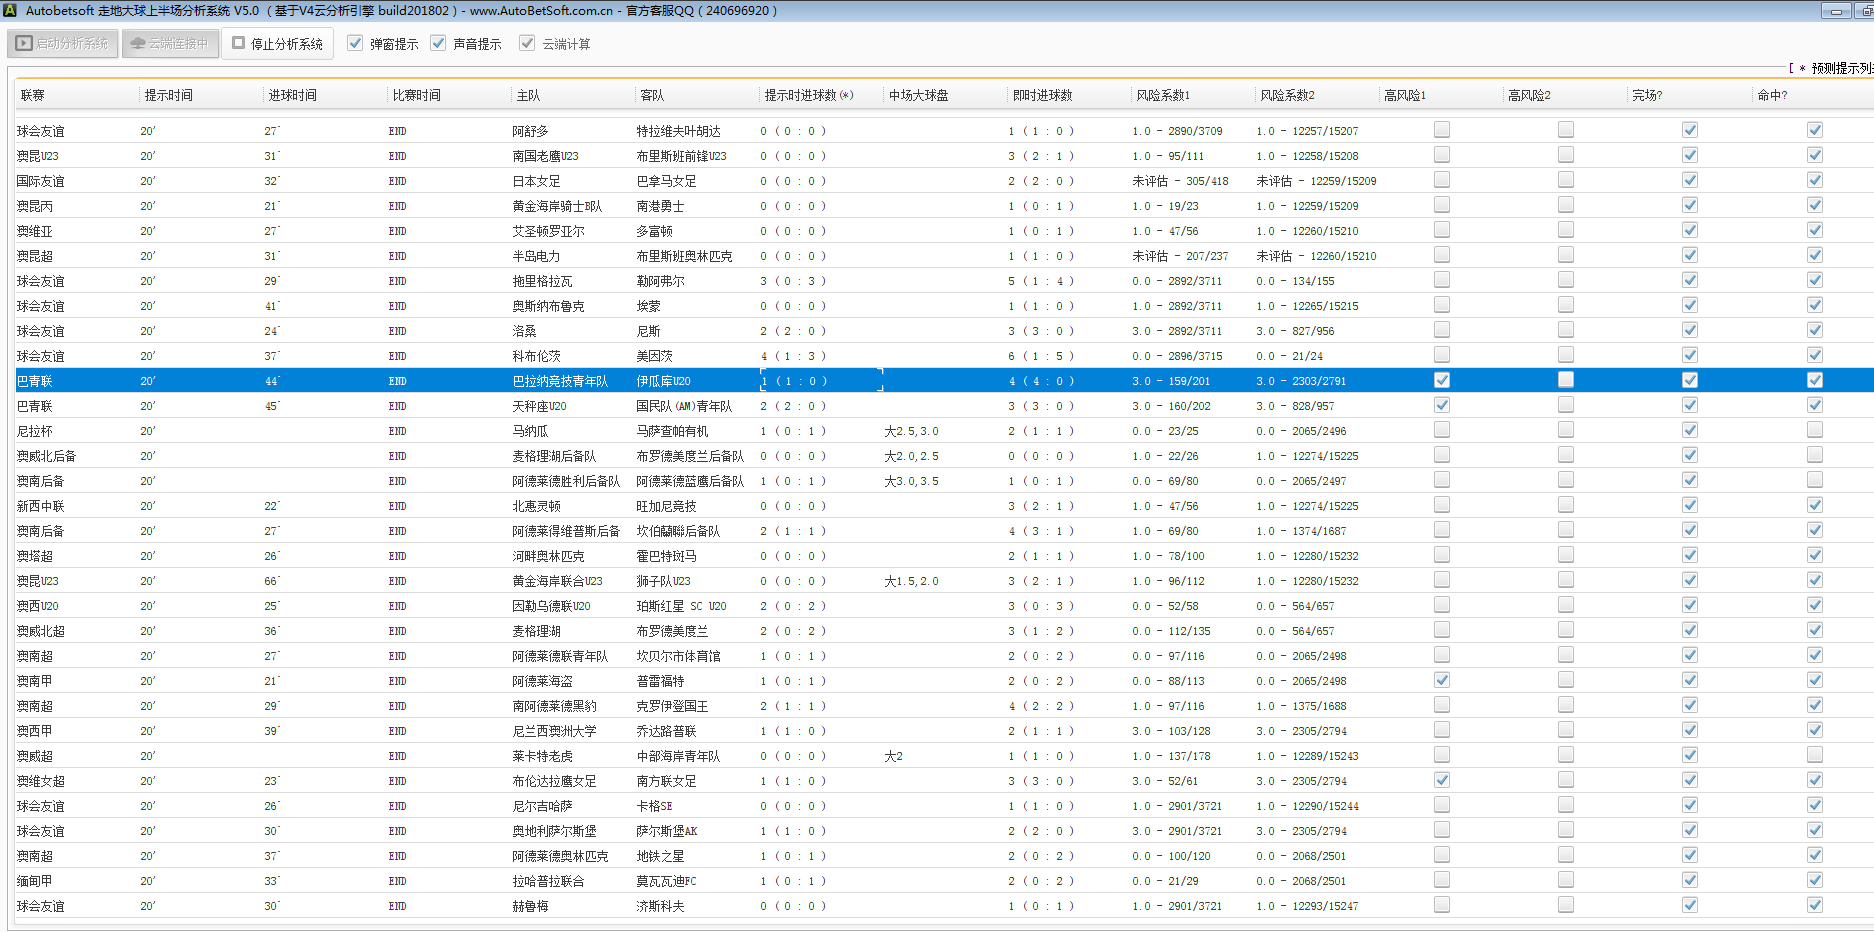This screenshot has height=932, width=1874.
Task: Minimize the Autobetsoft window
Action: pos(1835,11)
